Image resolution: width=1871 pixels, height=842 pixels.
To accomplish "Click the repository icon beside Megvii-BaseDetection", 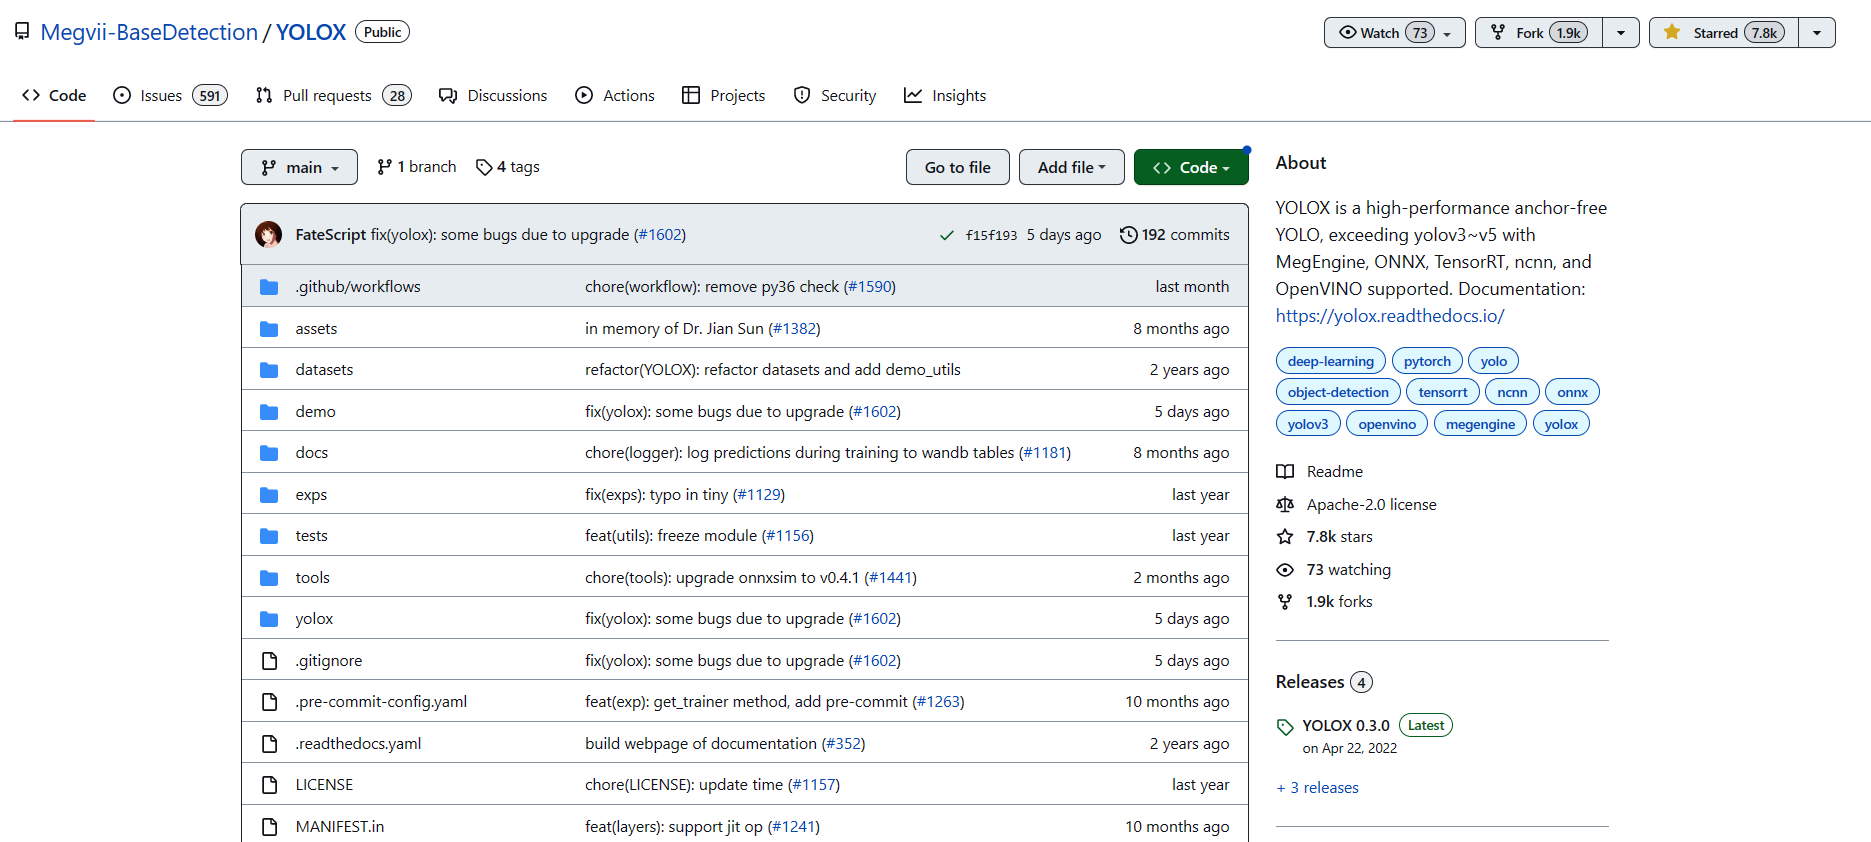I will coord(22,32).
